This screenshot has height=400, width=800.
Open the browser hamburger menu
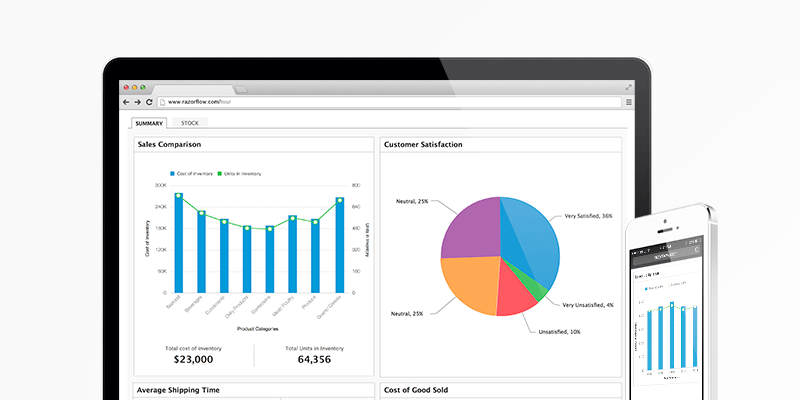point(628,102)
